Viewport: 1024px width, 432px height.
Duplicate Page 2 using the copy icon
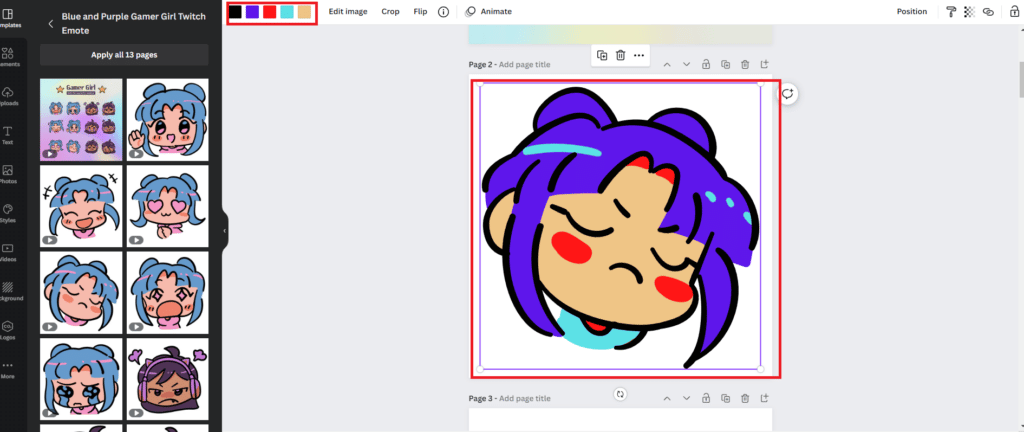726,64
